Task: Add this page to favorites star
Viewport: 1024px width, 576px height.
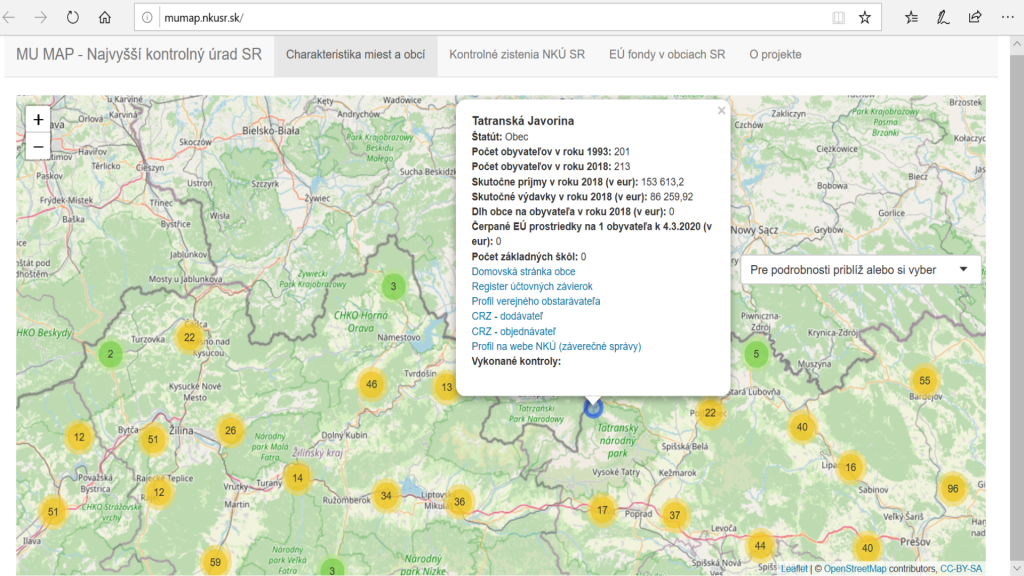Action: tap(865, 18)
